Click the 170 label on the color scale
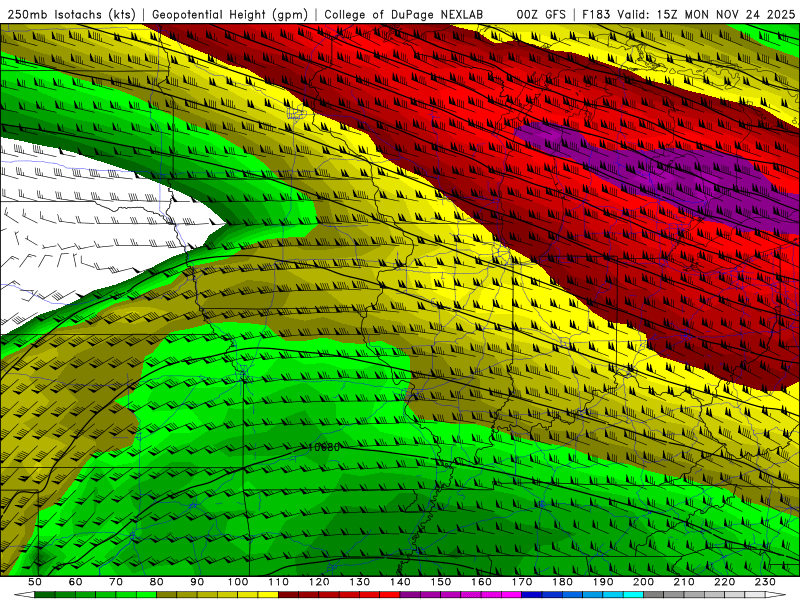The image size is (800, 600). pyautogui.click(x=522, y=582)
